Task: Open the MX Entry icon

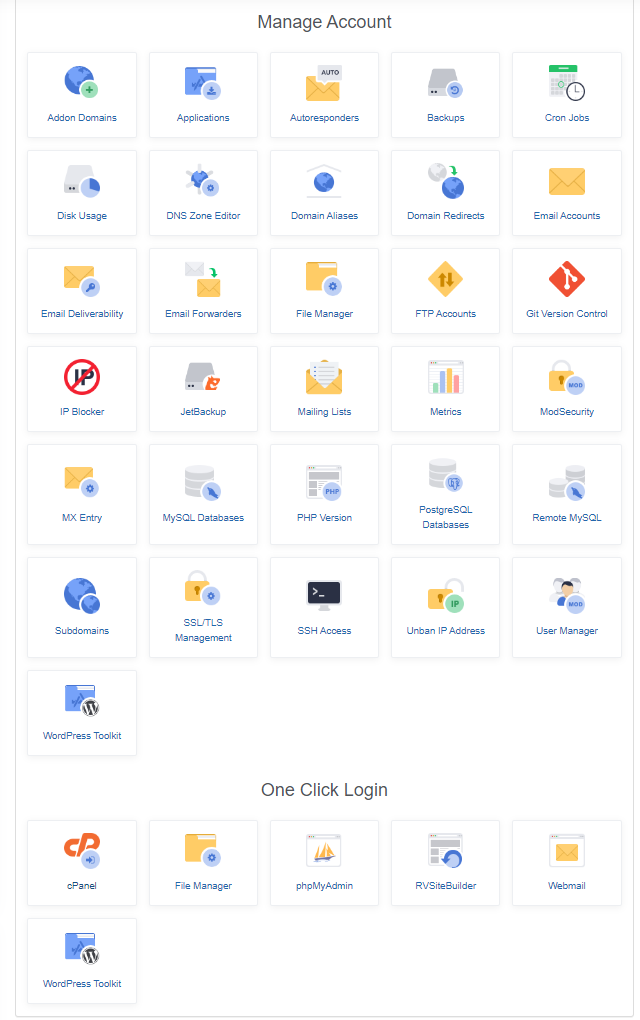Action: pyautogui.click(x=81, y=482)
